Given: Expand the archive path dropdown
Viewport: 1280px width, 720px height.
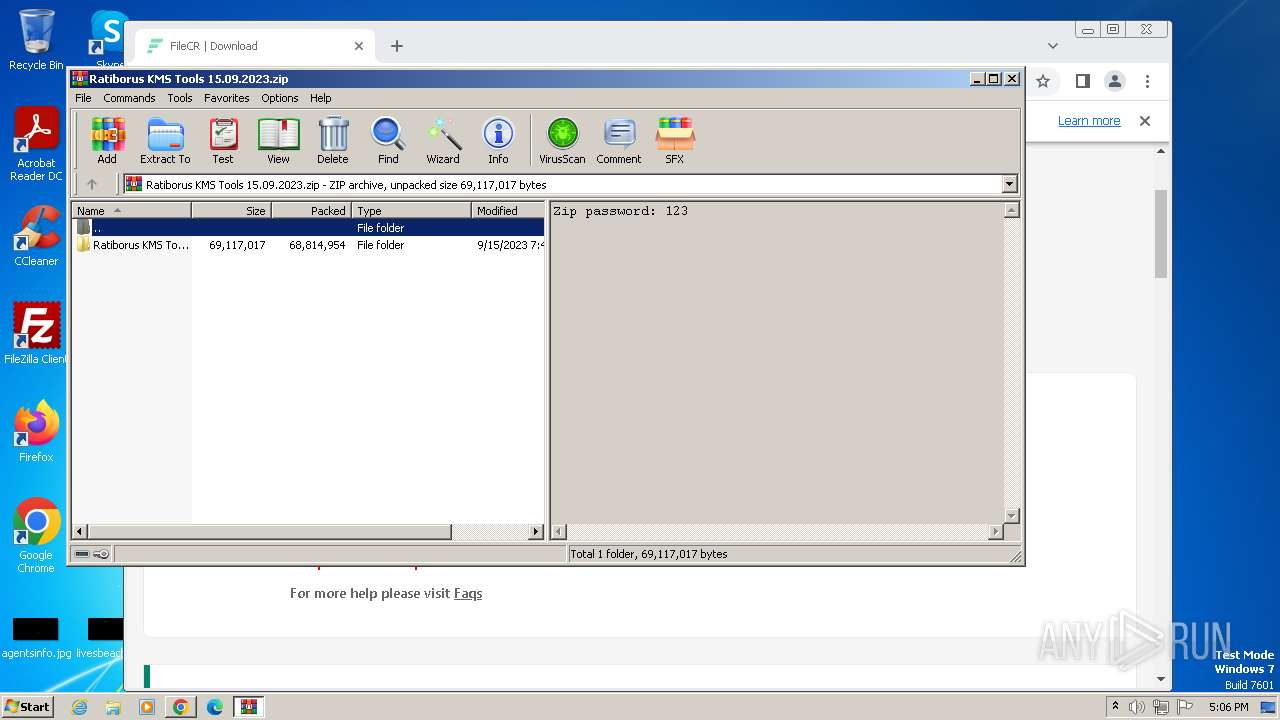Looking at the screenshot, I should point(1009,184).
